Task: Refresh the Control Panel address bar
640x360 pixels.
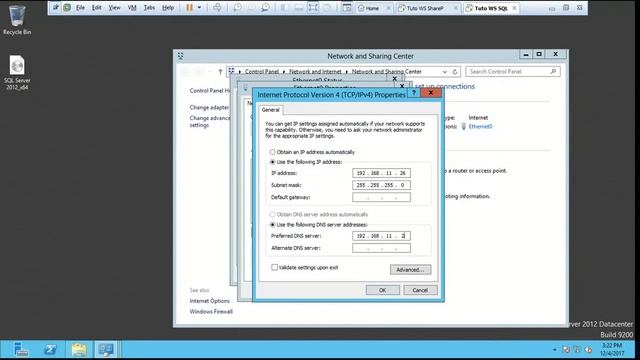Action: pos(455,71)
